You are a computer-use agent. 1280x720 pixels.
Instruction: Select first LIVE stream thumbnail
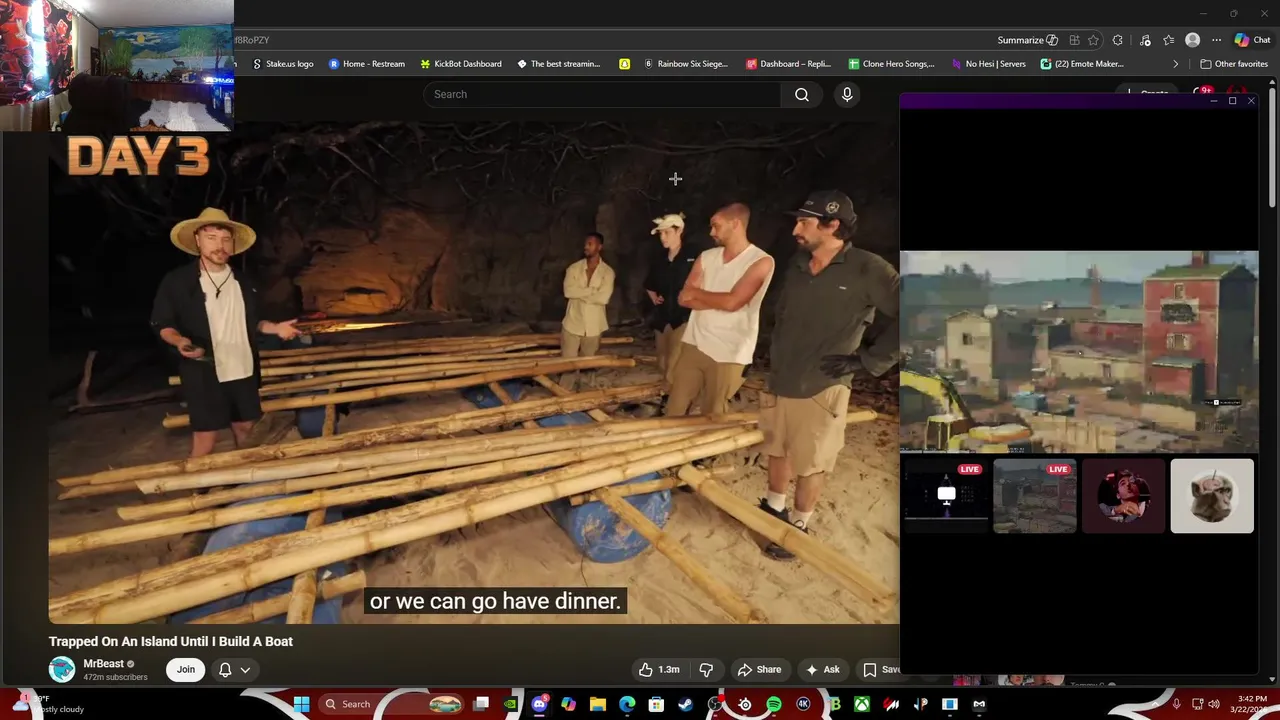[945, 496]
